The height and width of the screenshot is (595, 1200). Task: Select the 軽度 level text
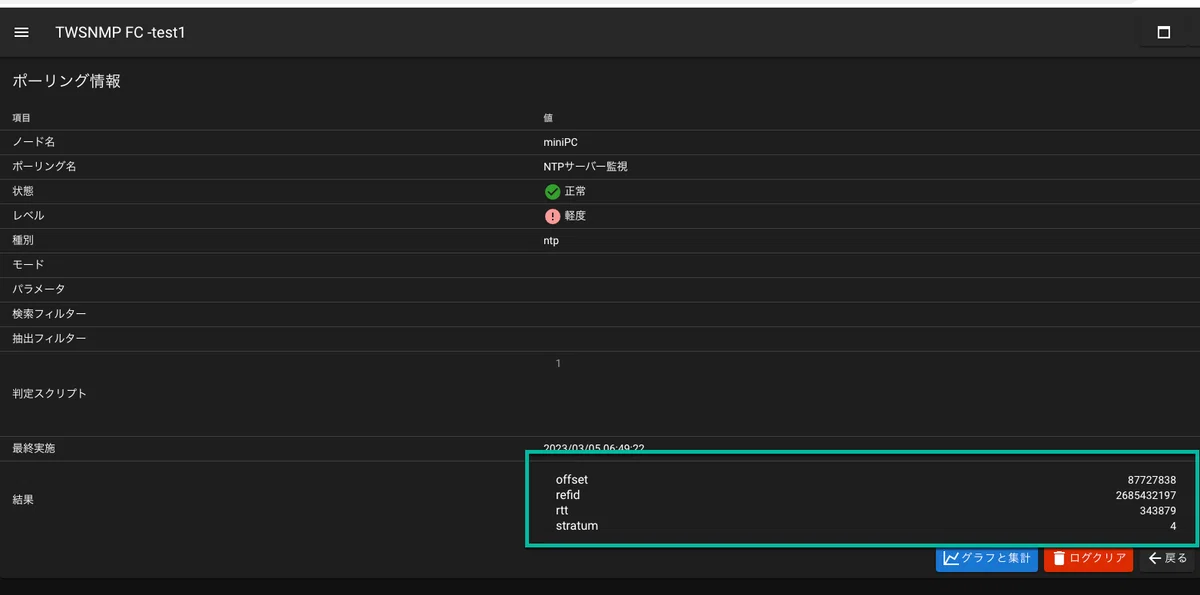[575, 216]
